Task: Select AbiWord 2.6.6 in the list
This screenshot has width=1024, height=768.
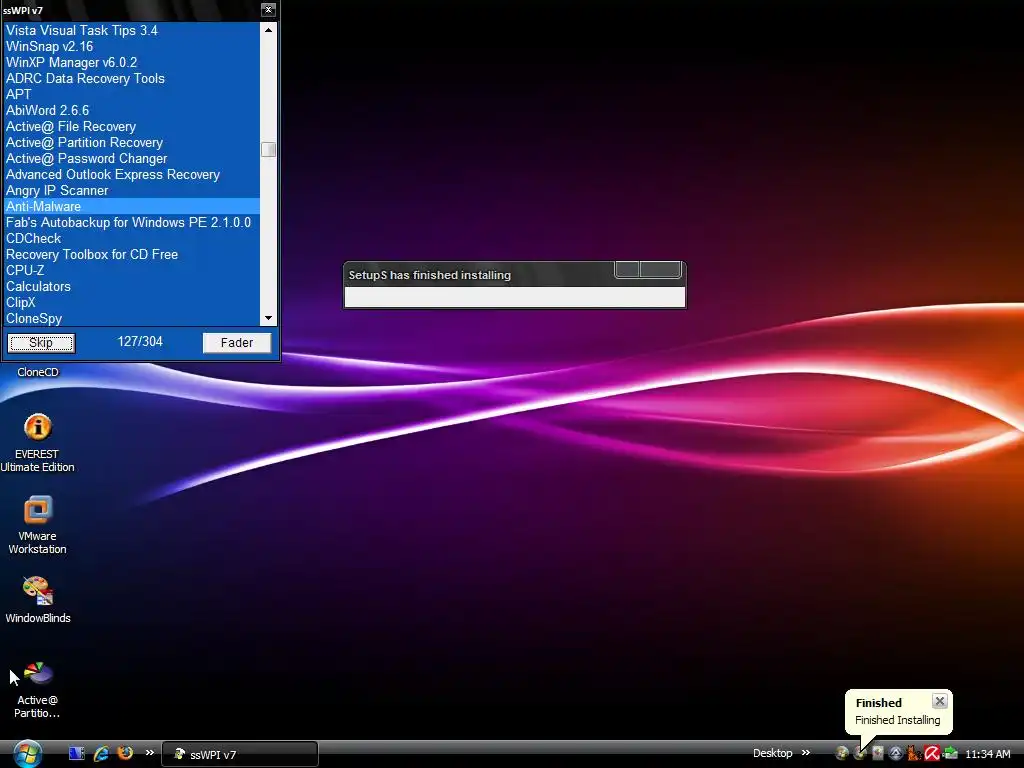Action: click(132, 110)
